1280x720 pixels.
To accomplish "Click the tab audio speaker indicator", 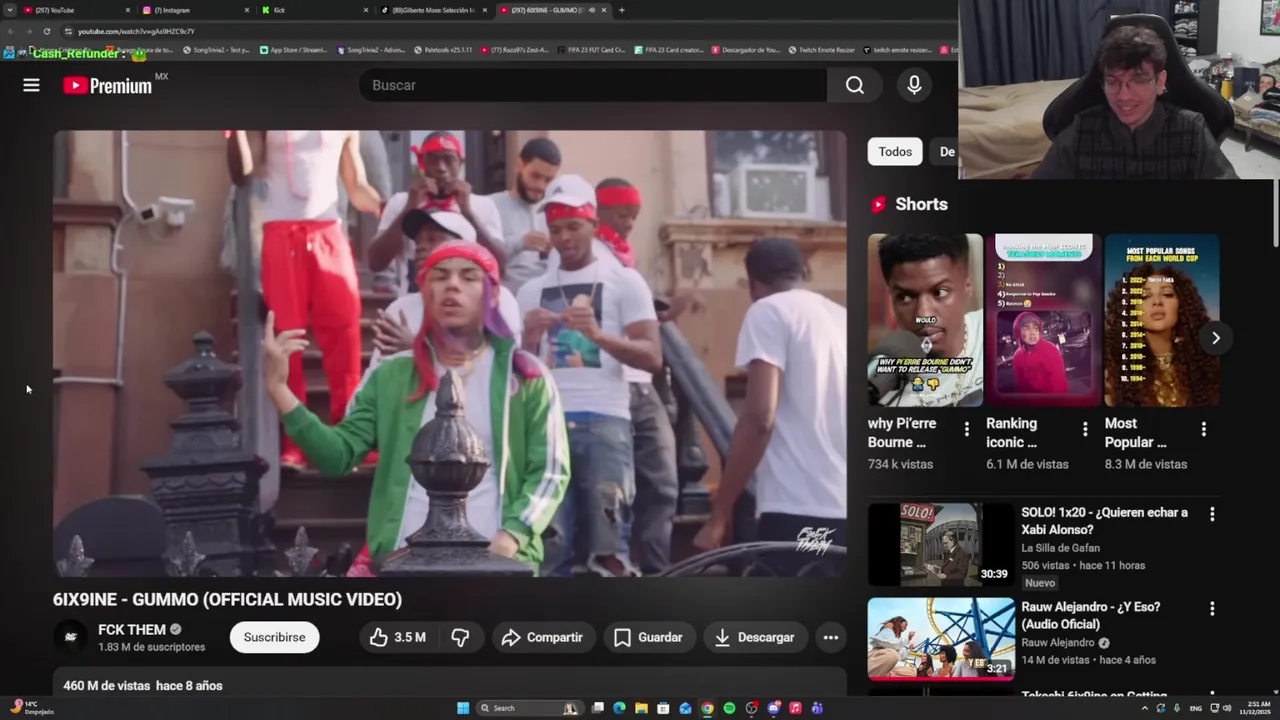I will (x=592, y=10).
